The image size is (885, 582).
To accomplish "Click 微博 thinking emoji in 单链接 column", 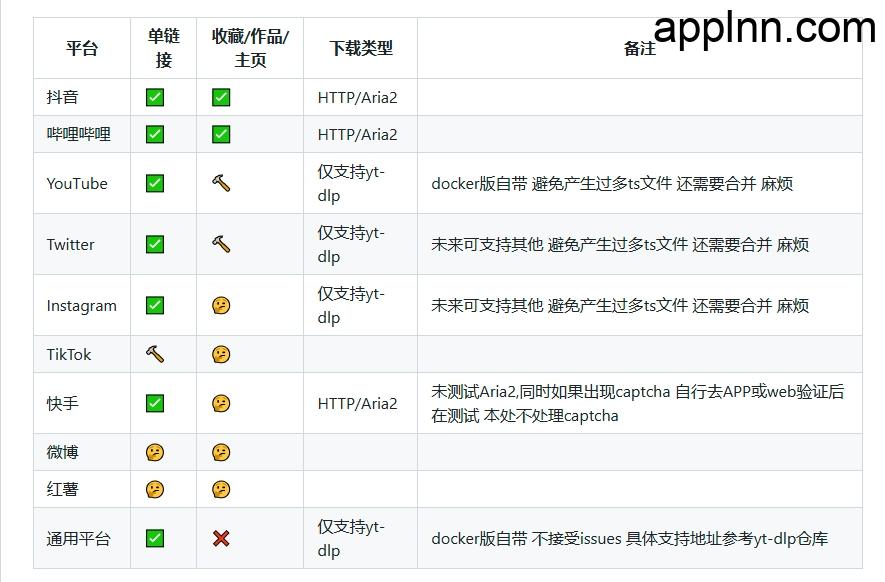I will (155, 452).
